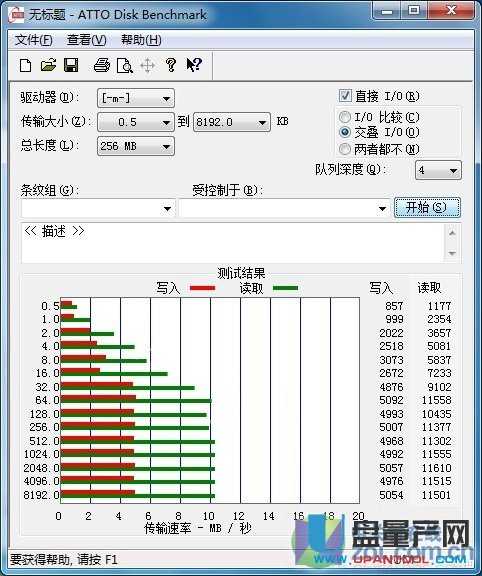Screen dimensions: 482x576
Task: Click description box scroll down arrow
Action: 452,253
